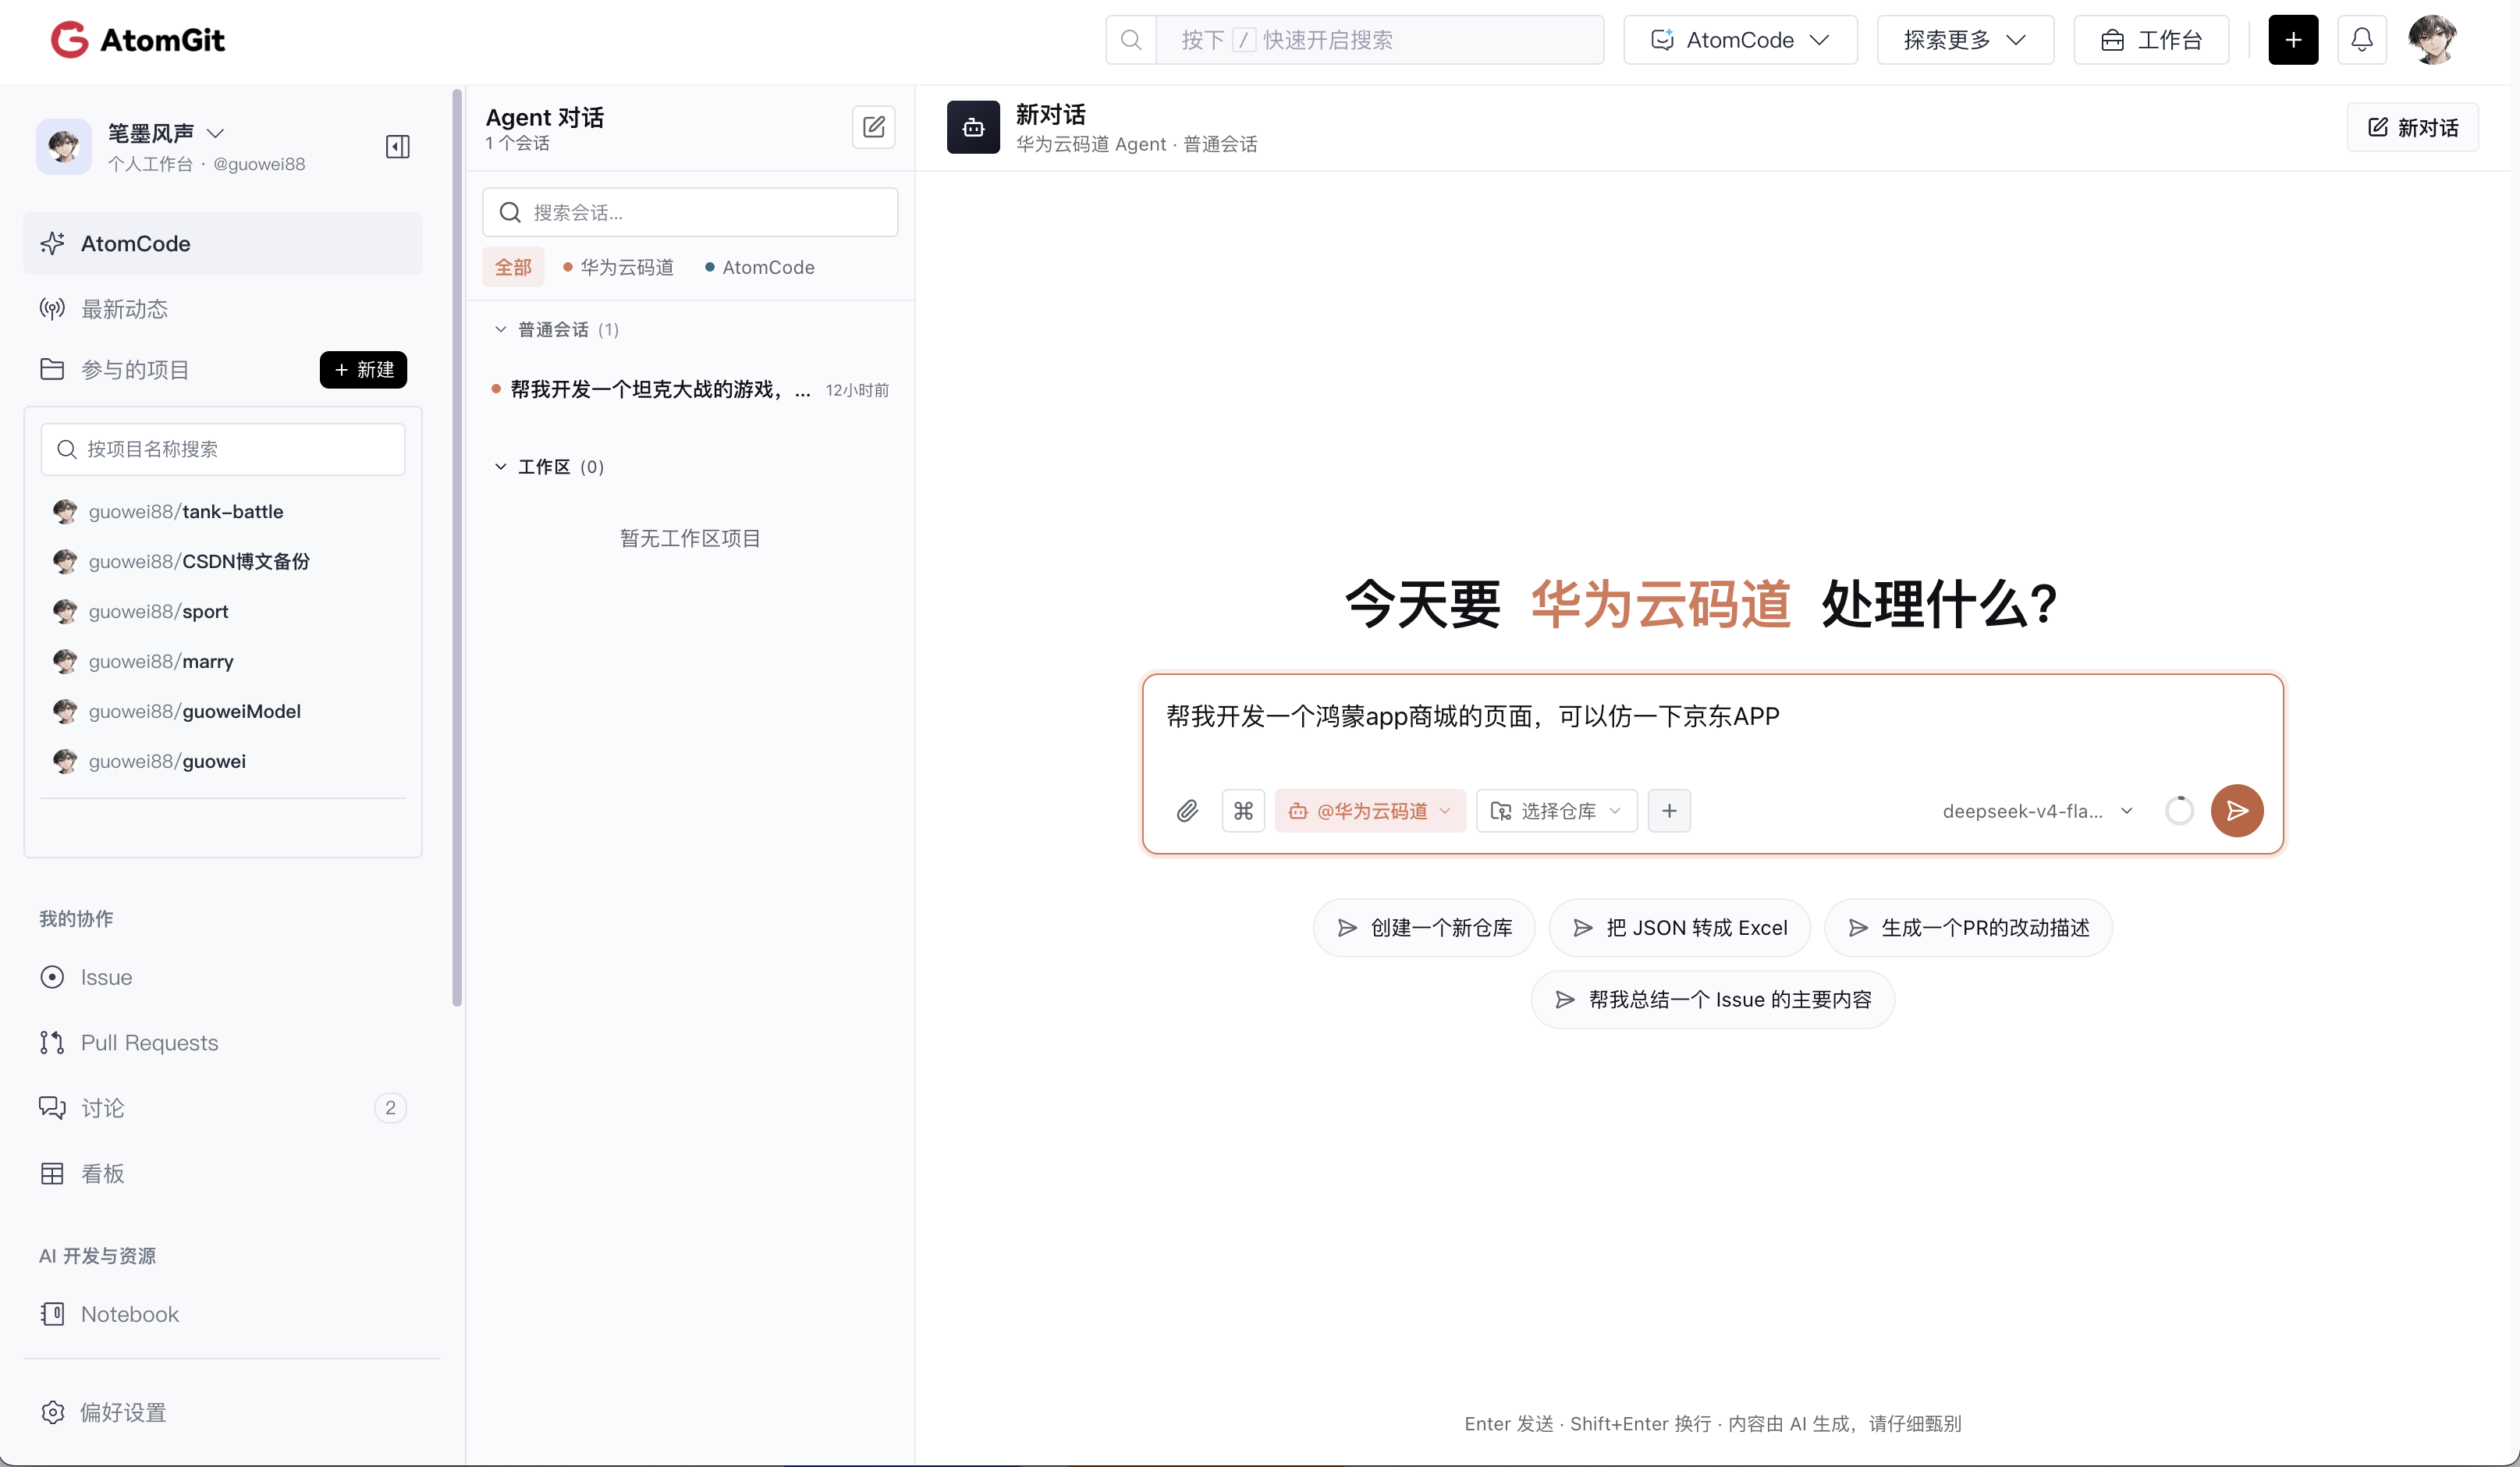The height and width of the screenshot is (1467, 2520).
Task: Open the deepseek-v4-fla... model dropdown
Action: [2036, 811]
